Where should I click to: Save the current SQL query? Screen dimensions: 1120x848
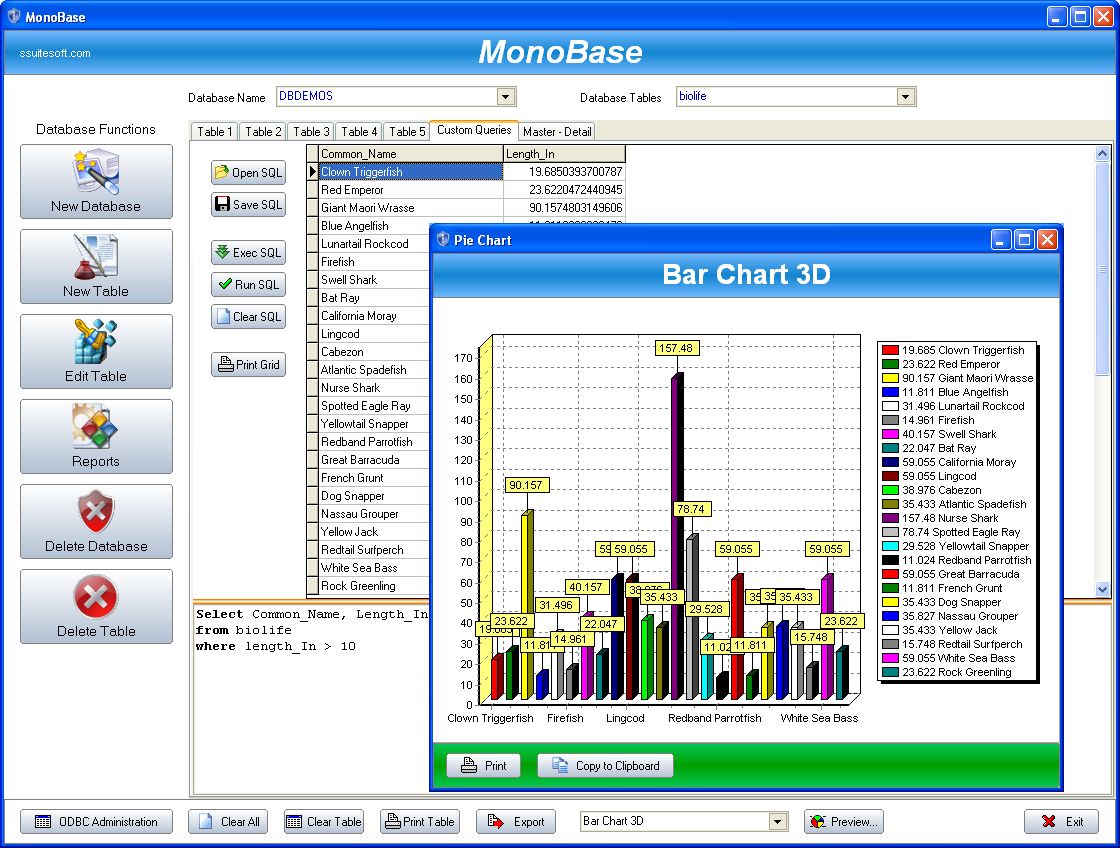[x=248, y=204]
